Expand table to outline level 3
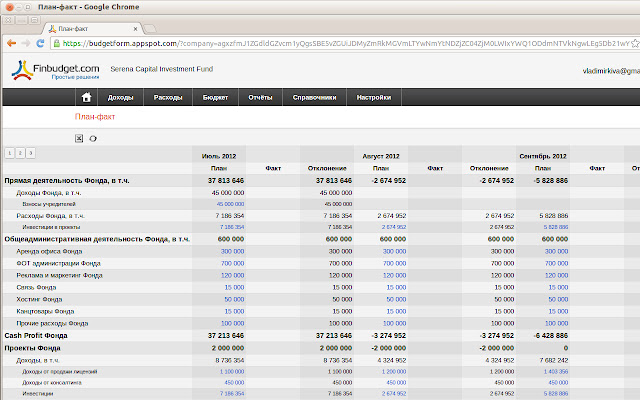 pyautogui.click(x=31, y=153)
